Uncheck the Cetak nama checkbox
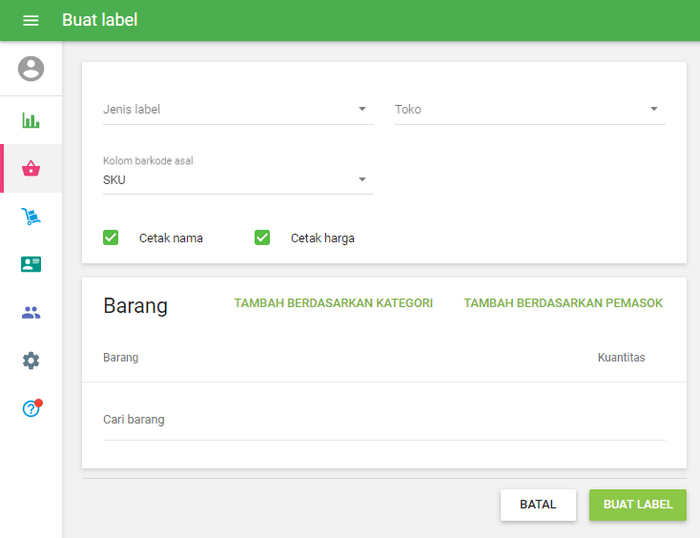 pyautogui.click(x=111, y=238)
